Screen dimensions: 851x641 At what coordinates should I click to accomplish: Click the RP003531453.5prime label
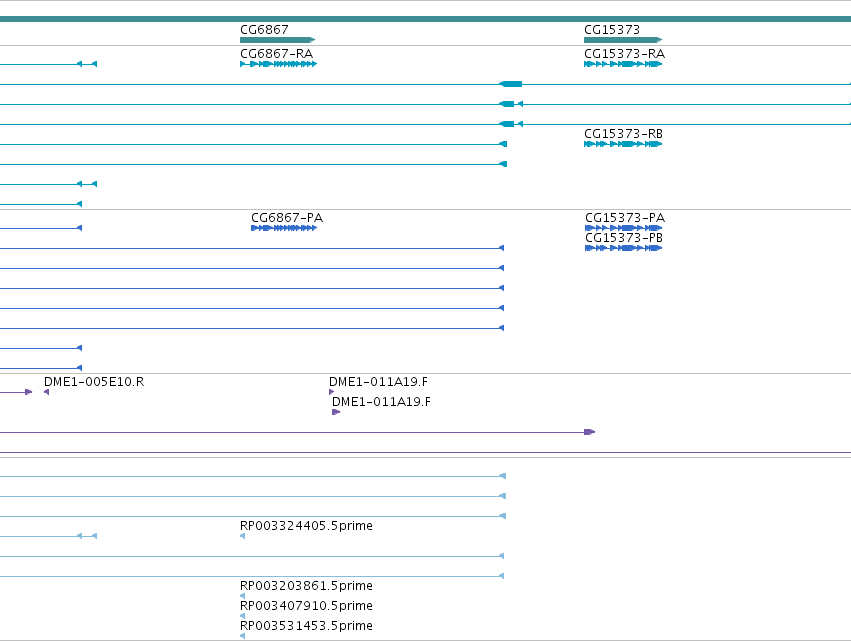tap(306, 626)
